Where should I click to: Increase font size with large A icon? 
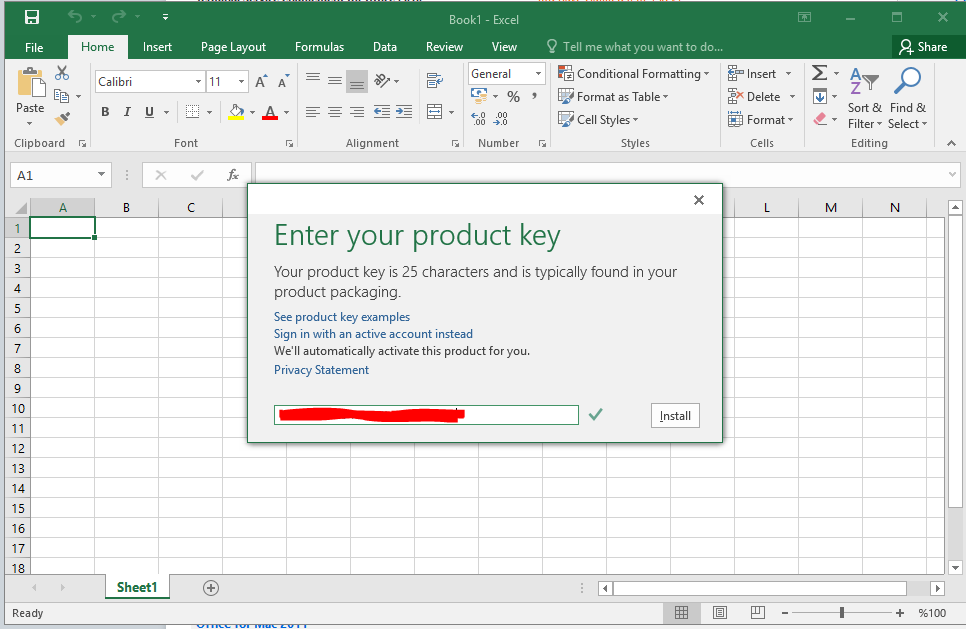[261, 81]
